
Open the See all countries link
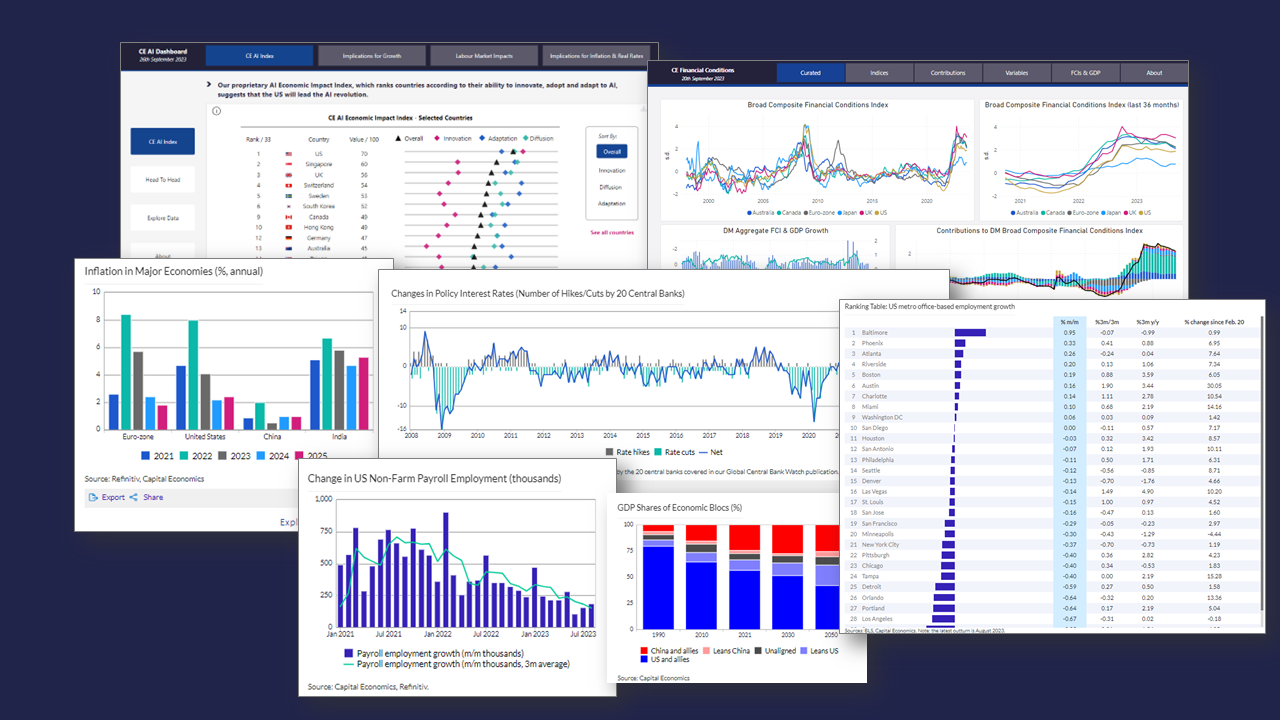pyautogui.click(x=611, y=232)
